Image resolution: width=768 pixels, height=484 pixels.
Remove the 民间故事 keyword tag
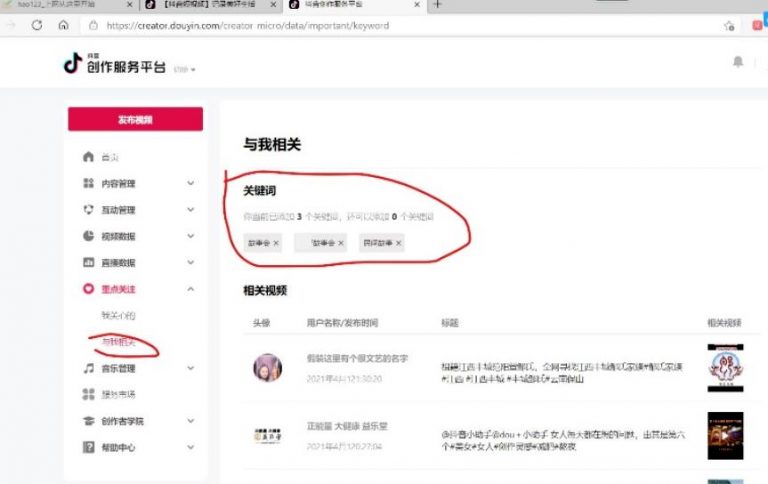399,243
